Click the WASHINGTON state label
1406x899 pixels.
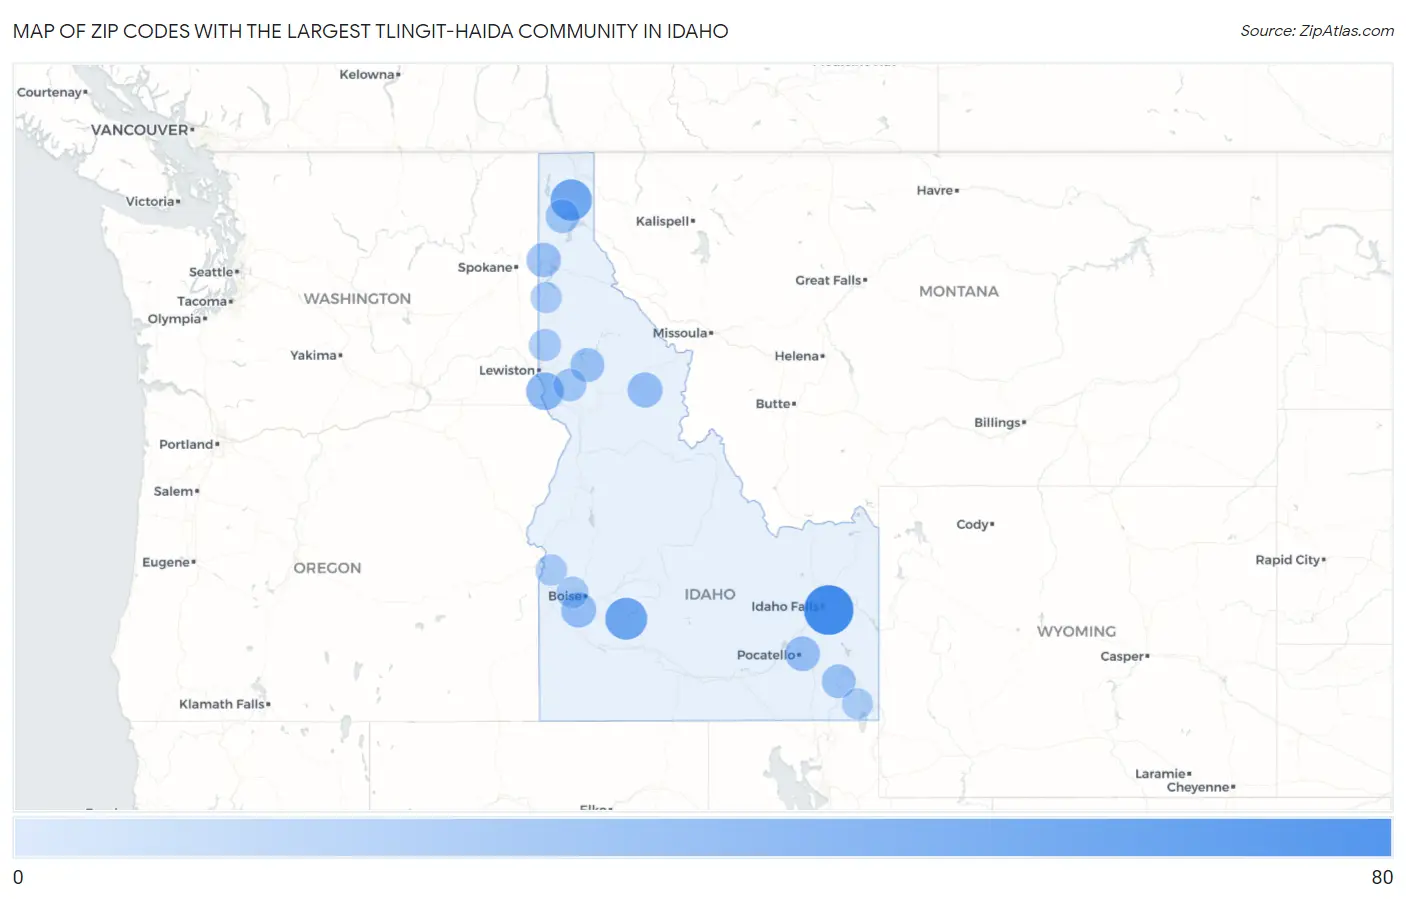pyautogui.click(x=357, y=298)
